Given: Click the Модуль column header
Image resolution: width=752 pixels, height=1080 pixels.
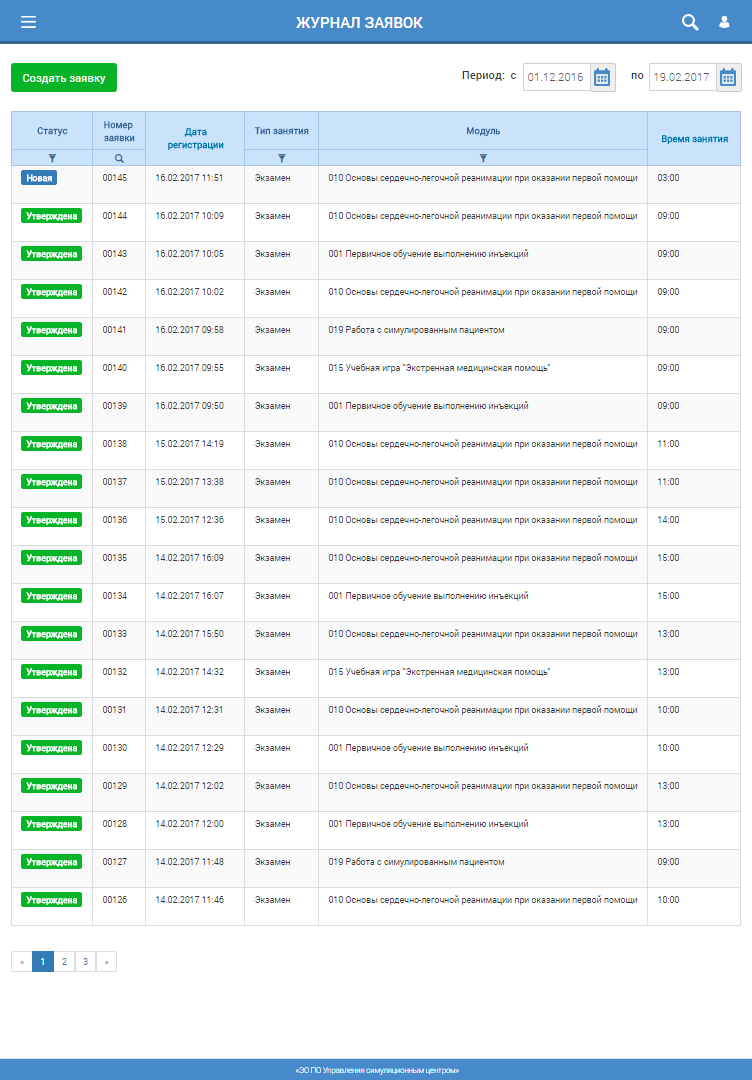Looking at the screenshot, I should pos(483,131).
